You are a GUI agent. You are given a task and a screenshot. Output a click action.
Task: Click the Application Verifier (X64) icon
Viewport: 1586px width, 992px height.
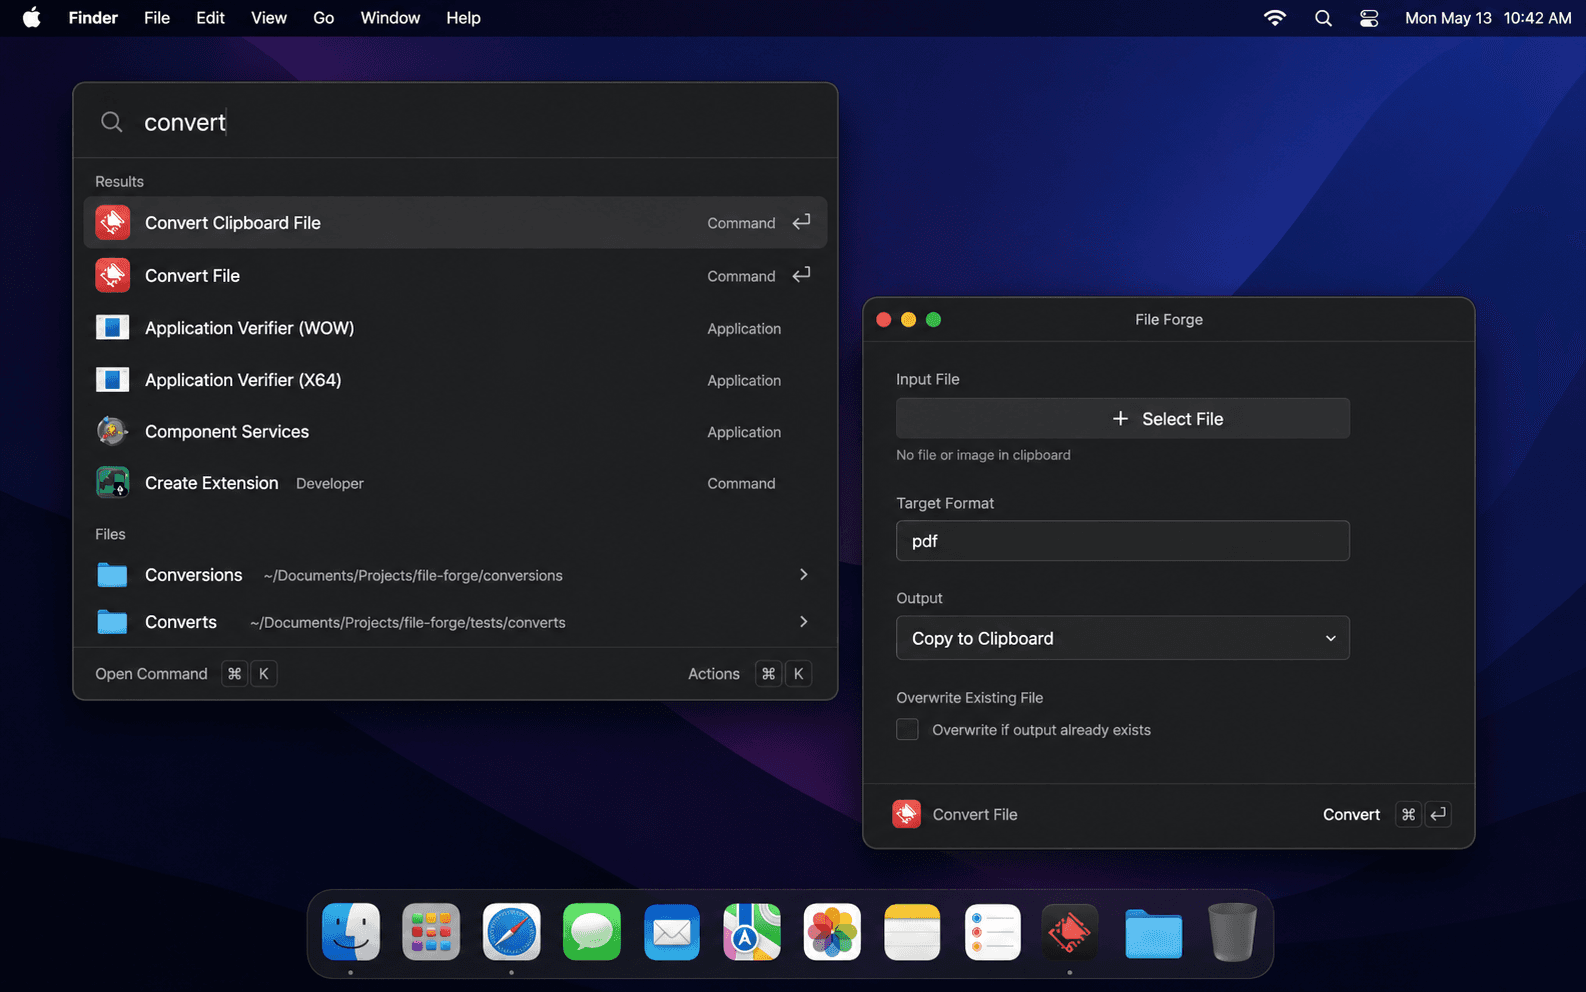pos(112,379)
